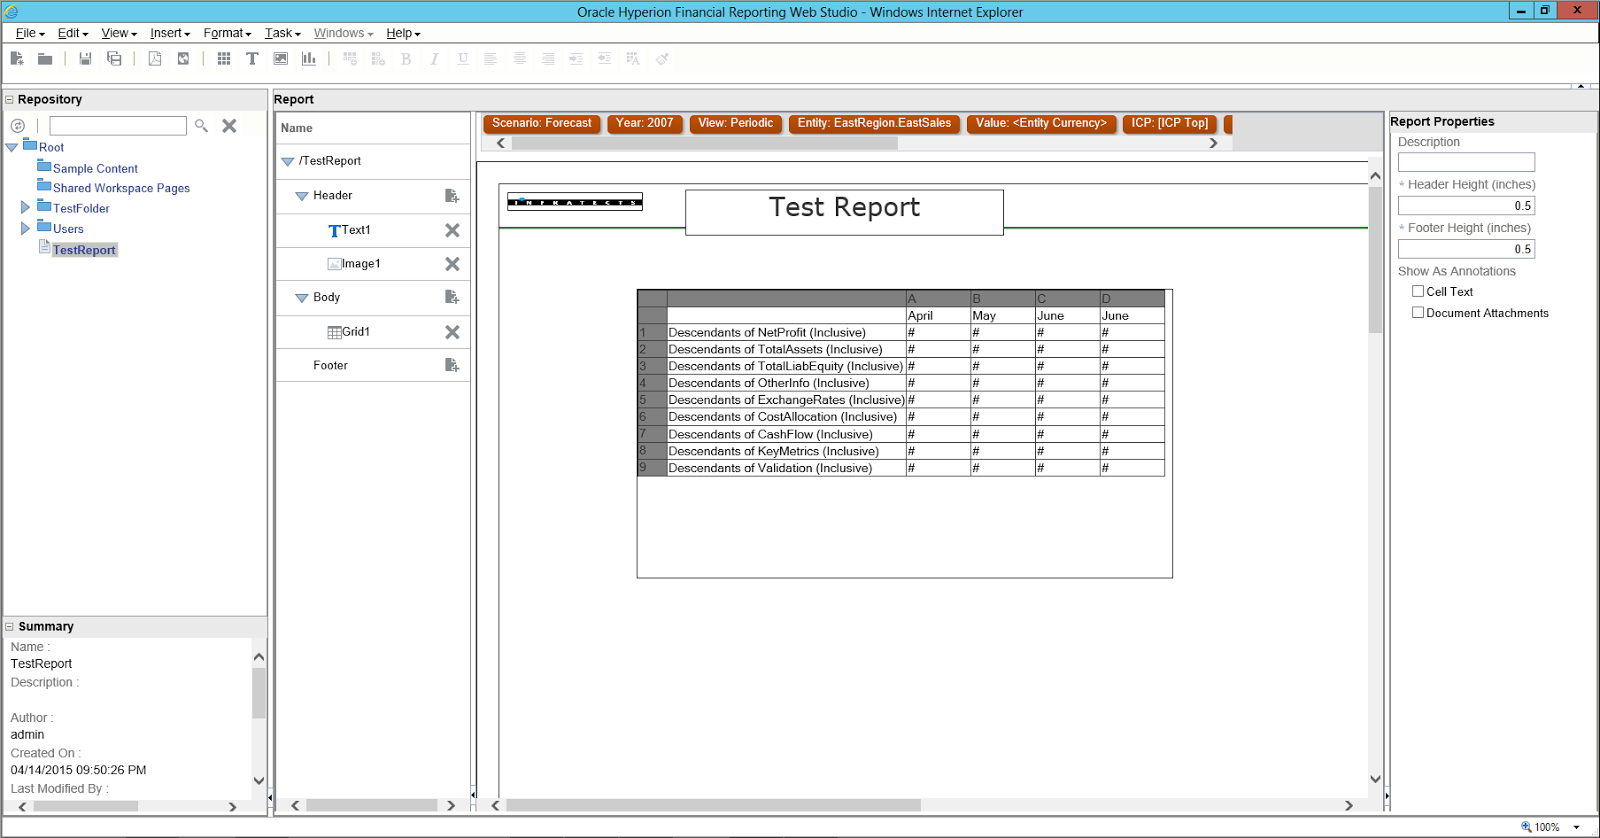Open the Help menu
Image resolution: width=1600 pixels, height=838 pixels.
403,33
